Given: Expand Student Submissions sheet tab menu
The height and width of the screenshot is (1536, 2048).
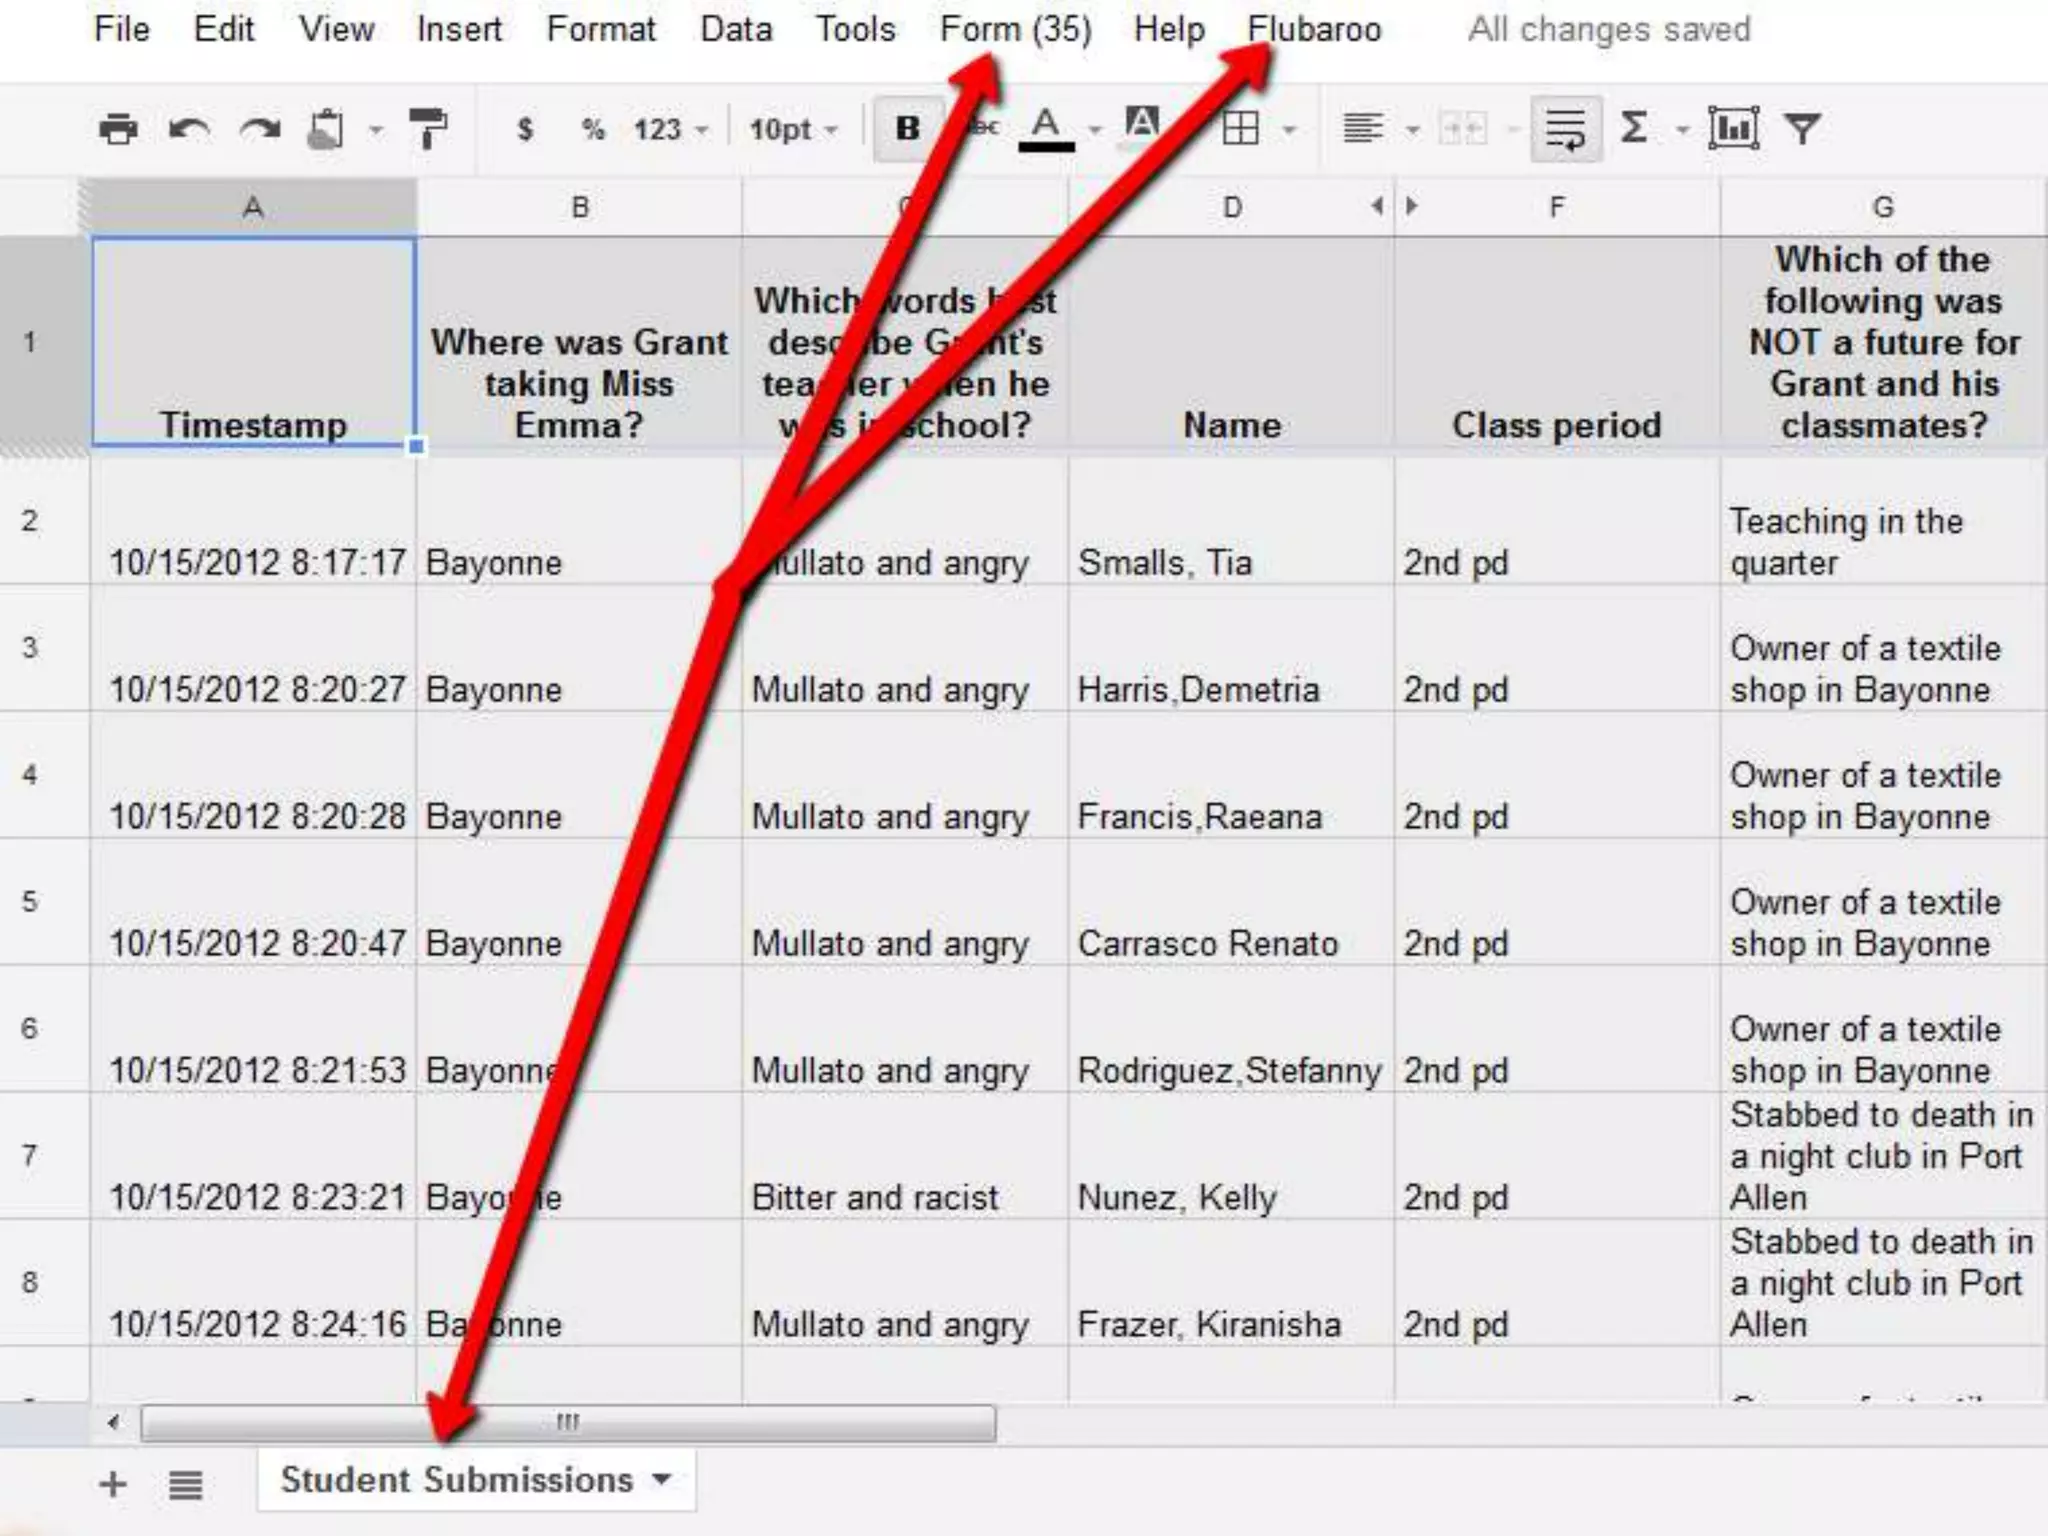Looking at the screenshot, I should point(661,1479).
